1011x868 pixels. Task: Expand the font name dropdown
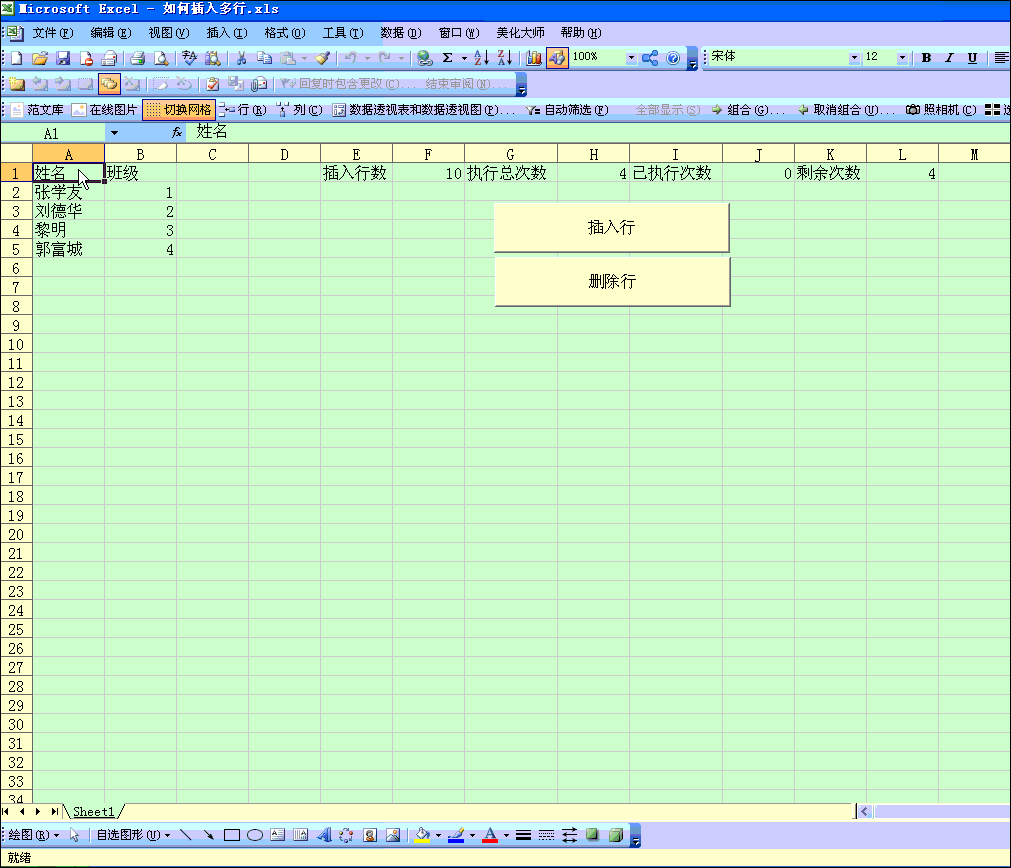[854, 58]
